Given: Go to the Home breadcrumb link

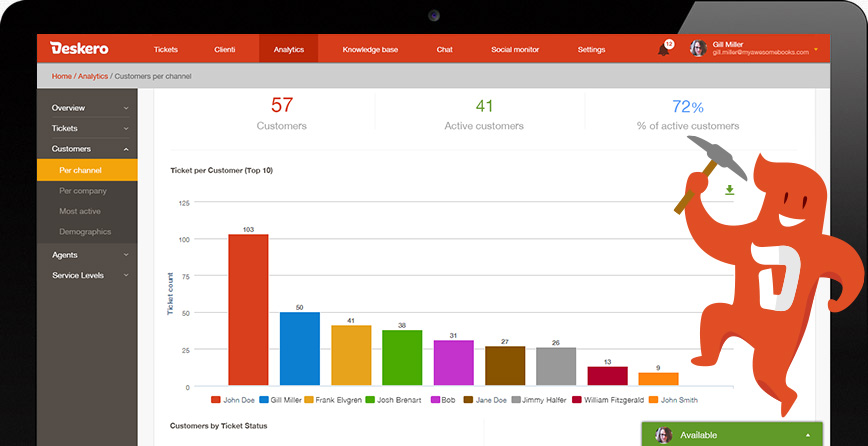Looking at the screenshot, I should tap(61, 76).
